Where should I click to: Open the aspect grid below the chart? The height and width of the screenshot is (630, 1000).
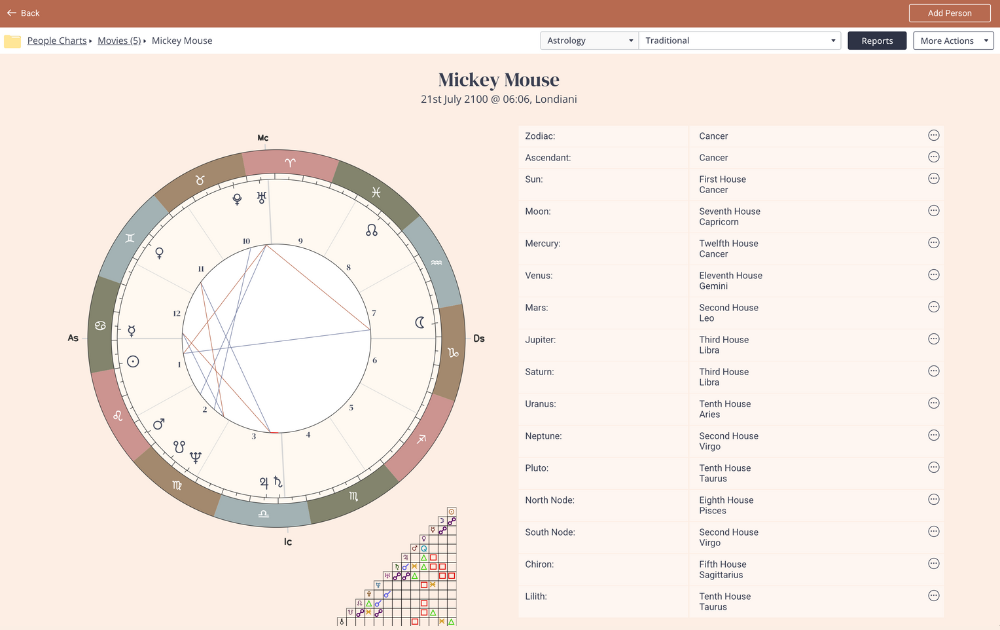point(397,567)
